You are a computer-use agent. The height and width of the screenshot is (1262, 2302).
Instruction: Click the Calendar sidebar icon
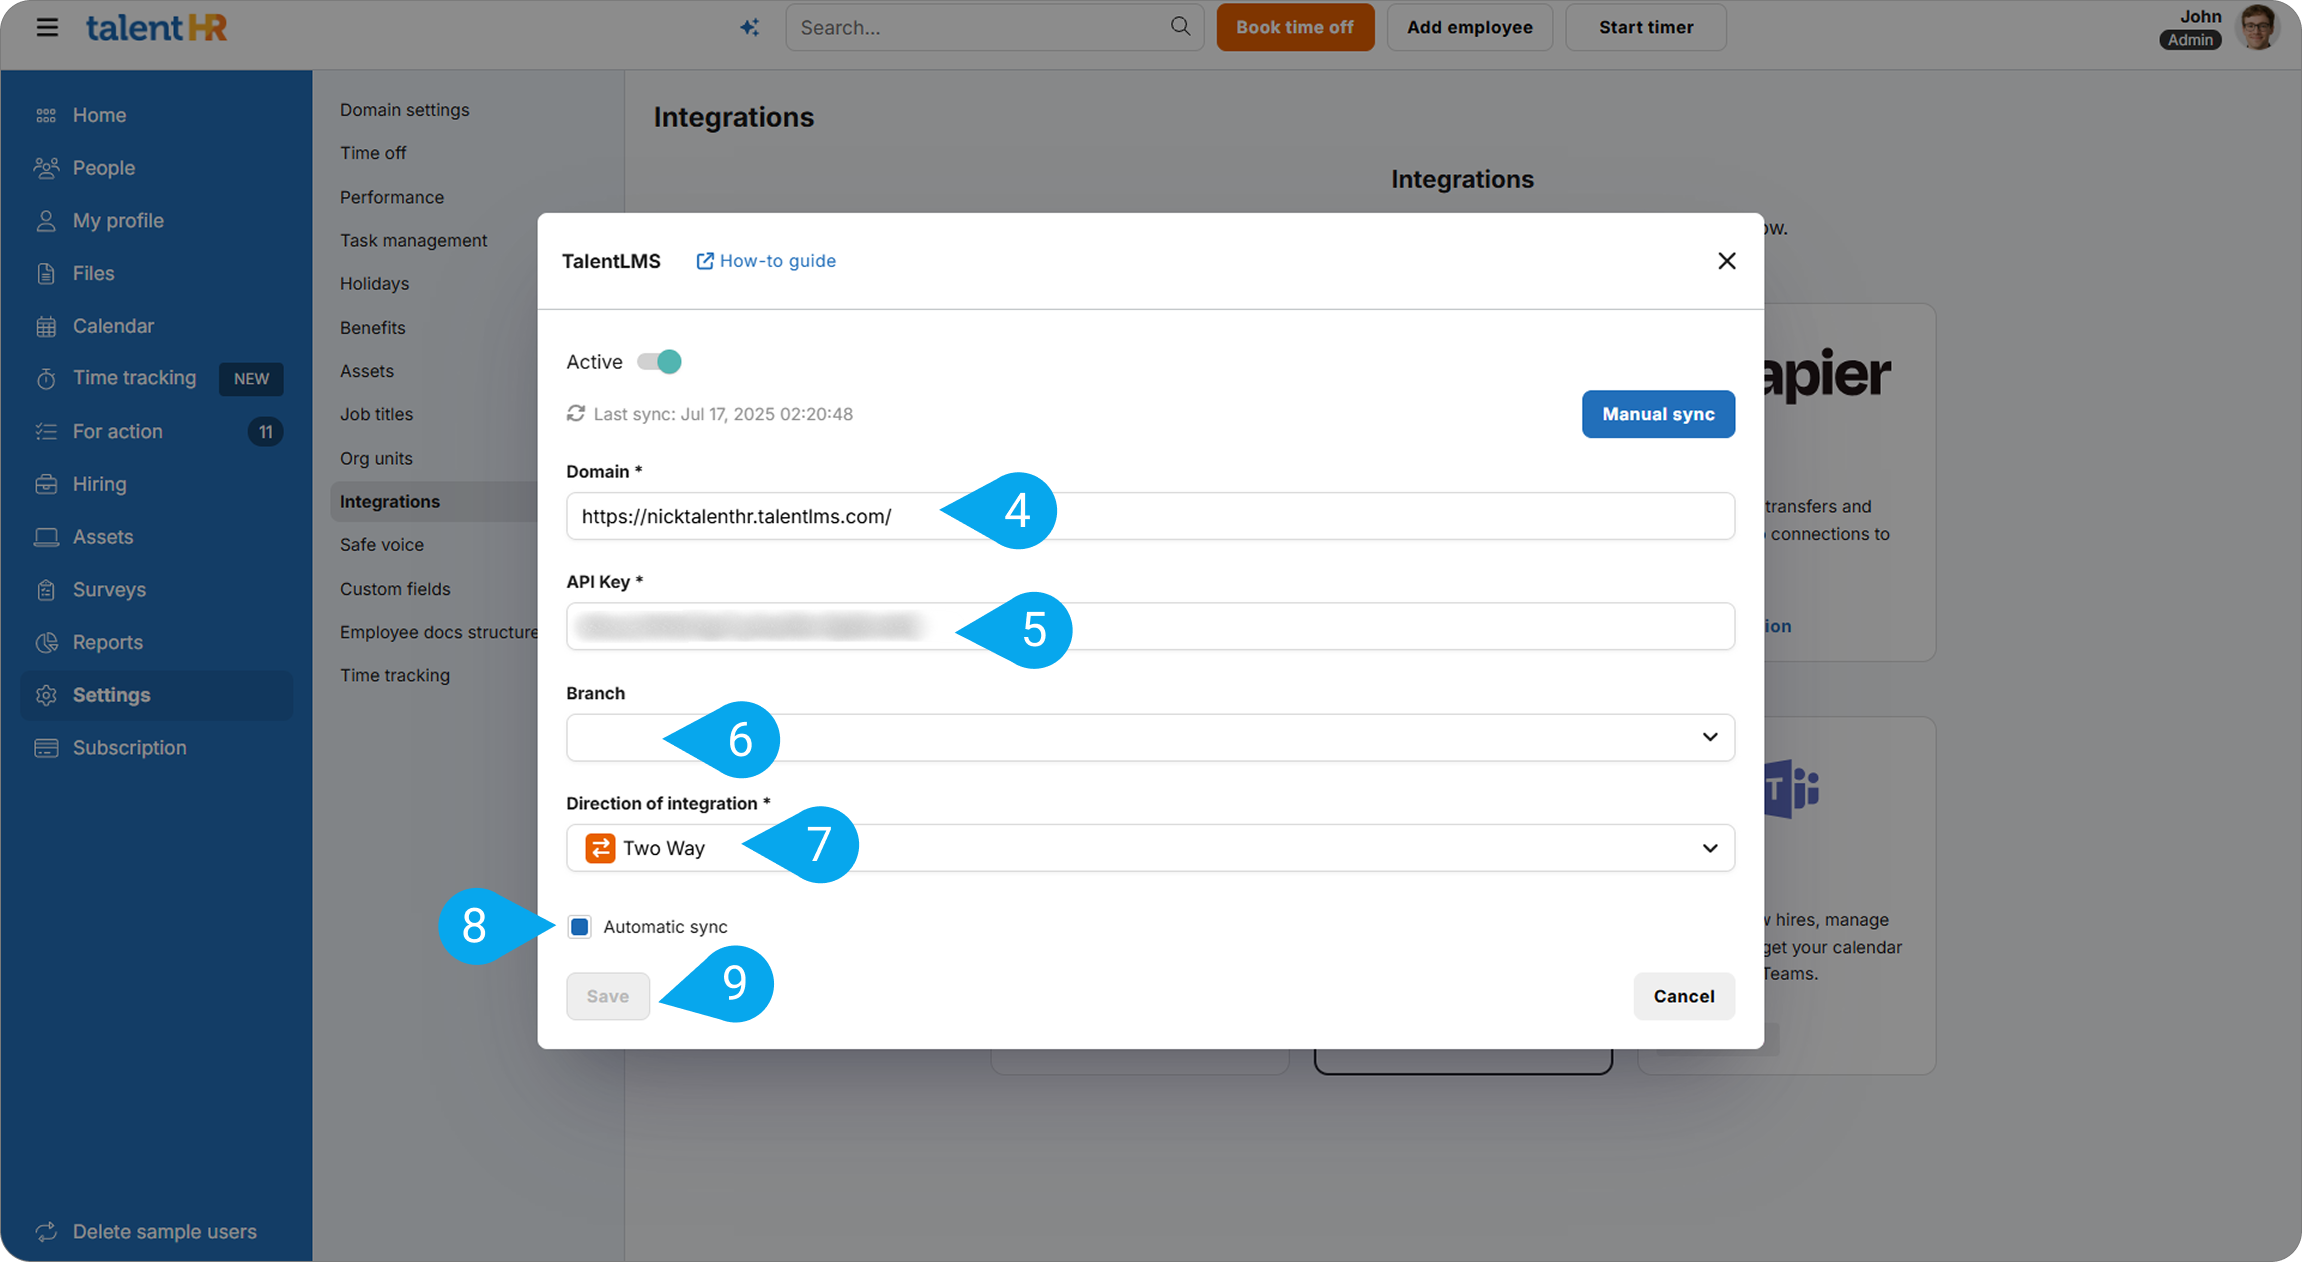[x=46, y=326]
